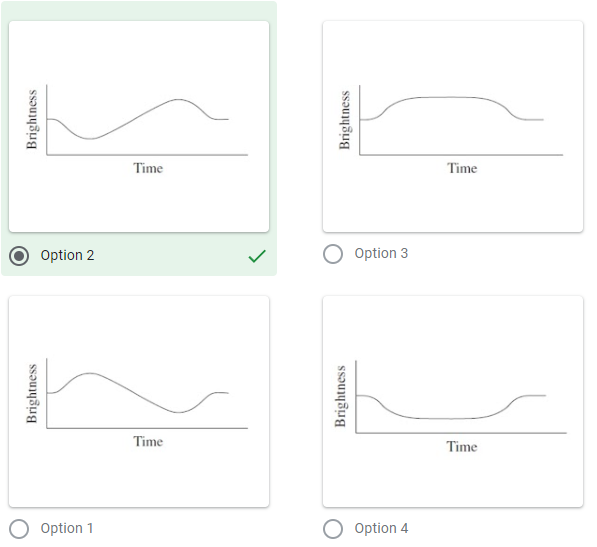Click the Option 2 text label
This screenshot has width=597, height=547.
point(67,255)
